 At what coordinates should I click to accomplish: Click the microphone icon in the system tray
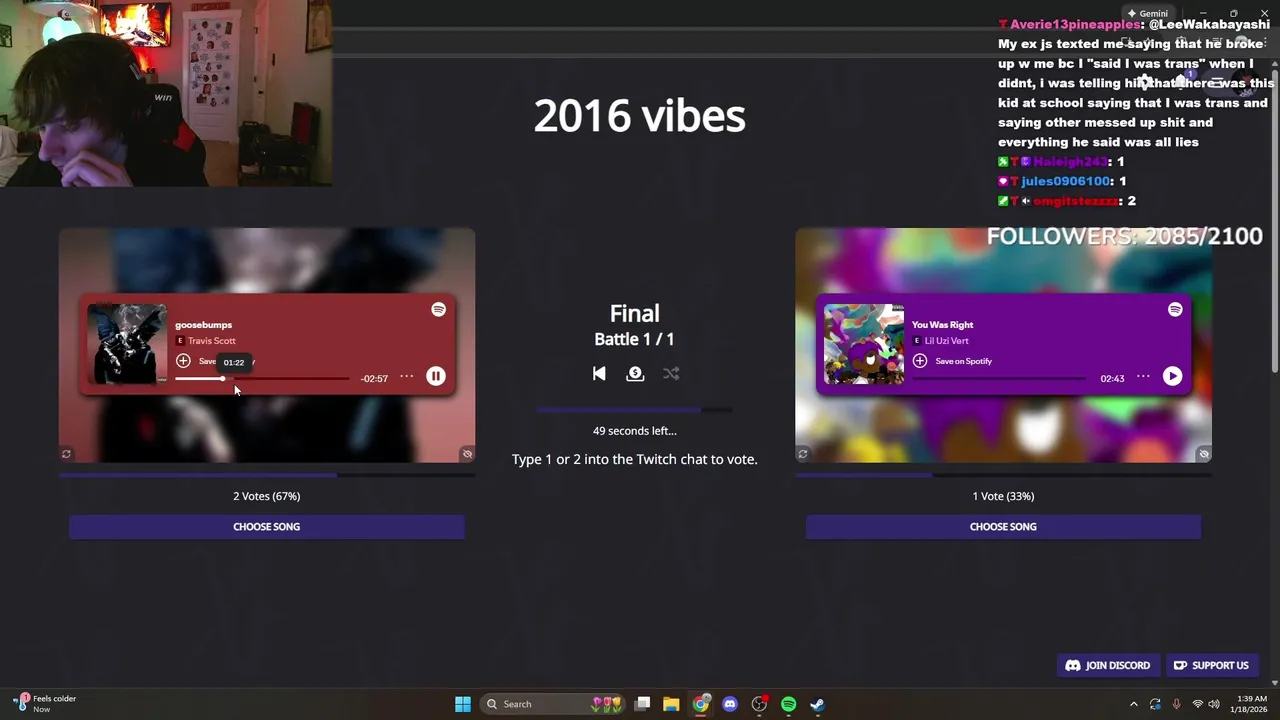pos(1176,704)
